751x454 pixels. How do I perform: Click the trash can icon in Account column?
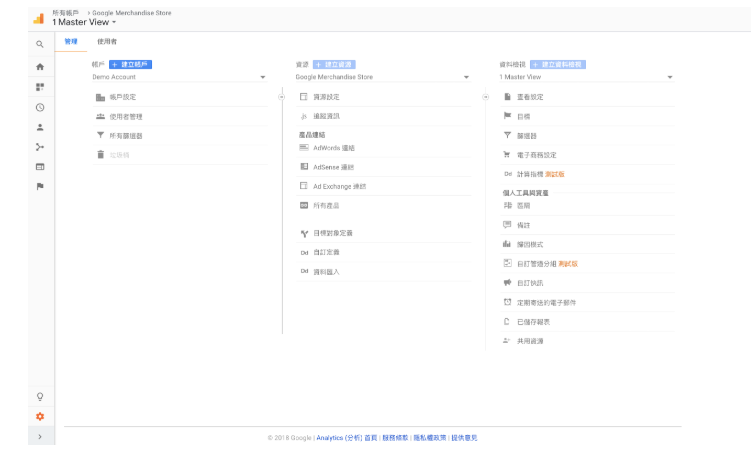pyautogui.click(x=100, y=155)
